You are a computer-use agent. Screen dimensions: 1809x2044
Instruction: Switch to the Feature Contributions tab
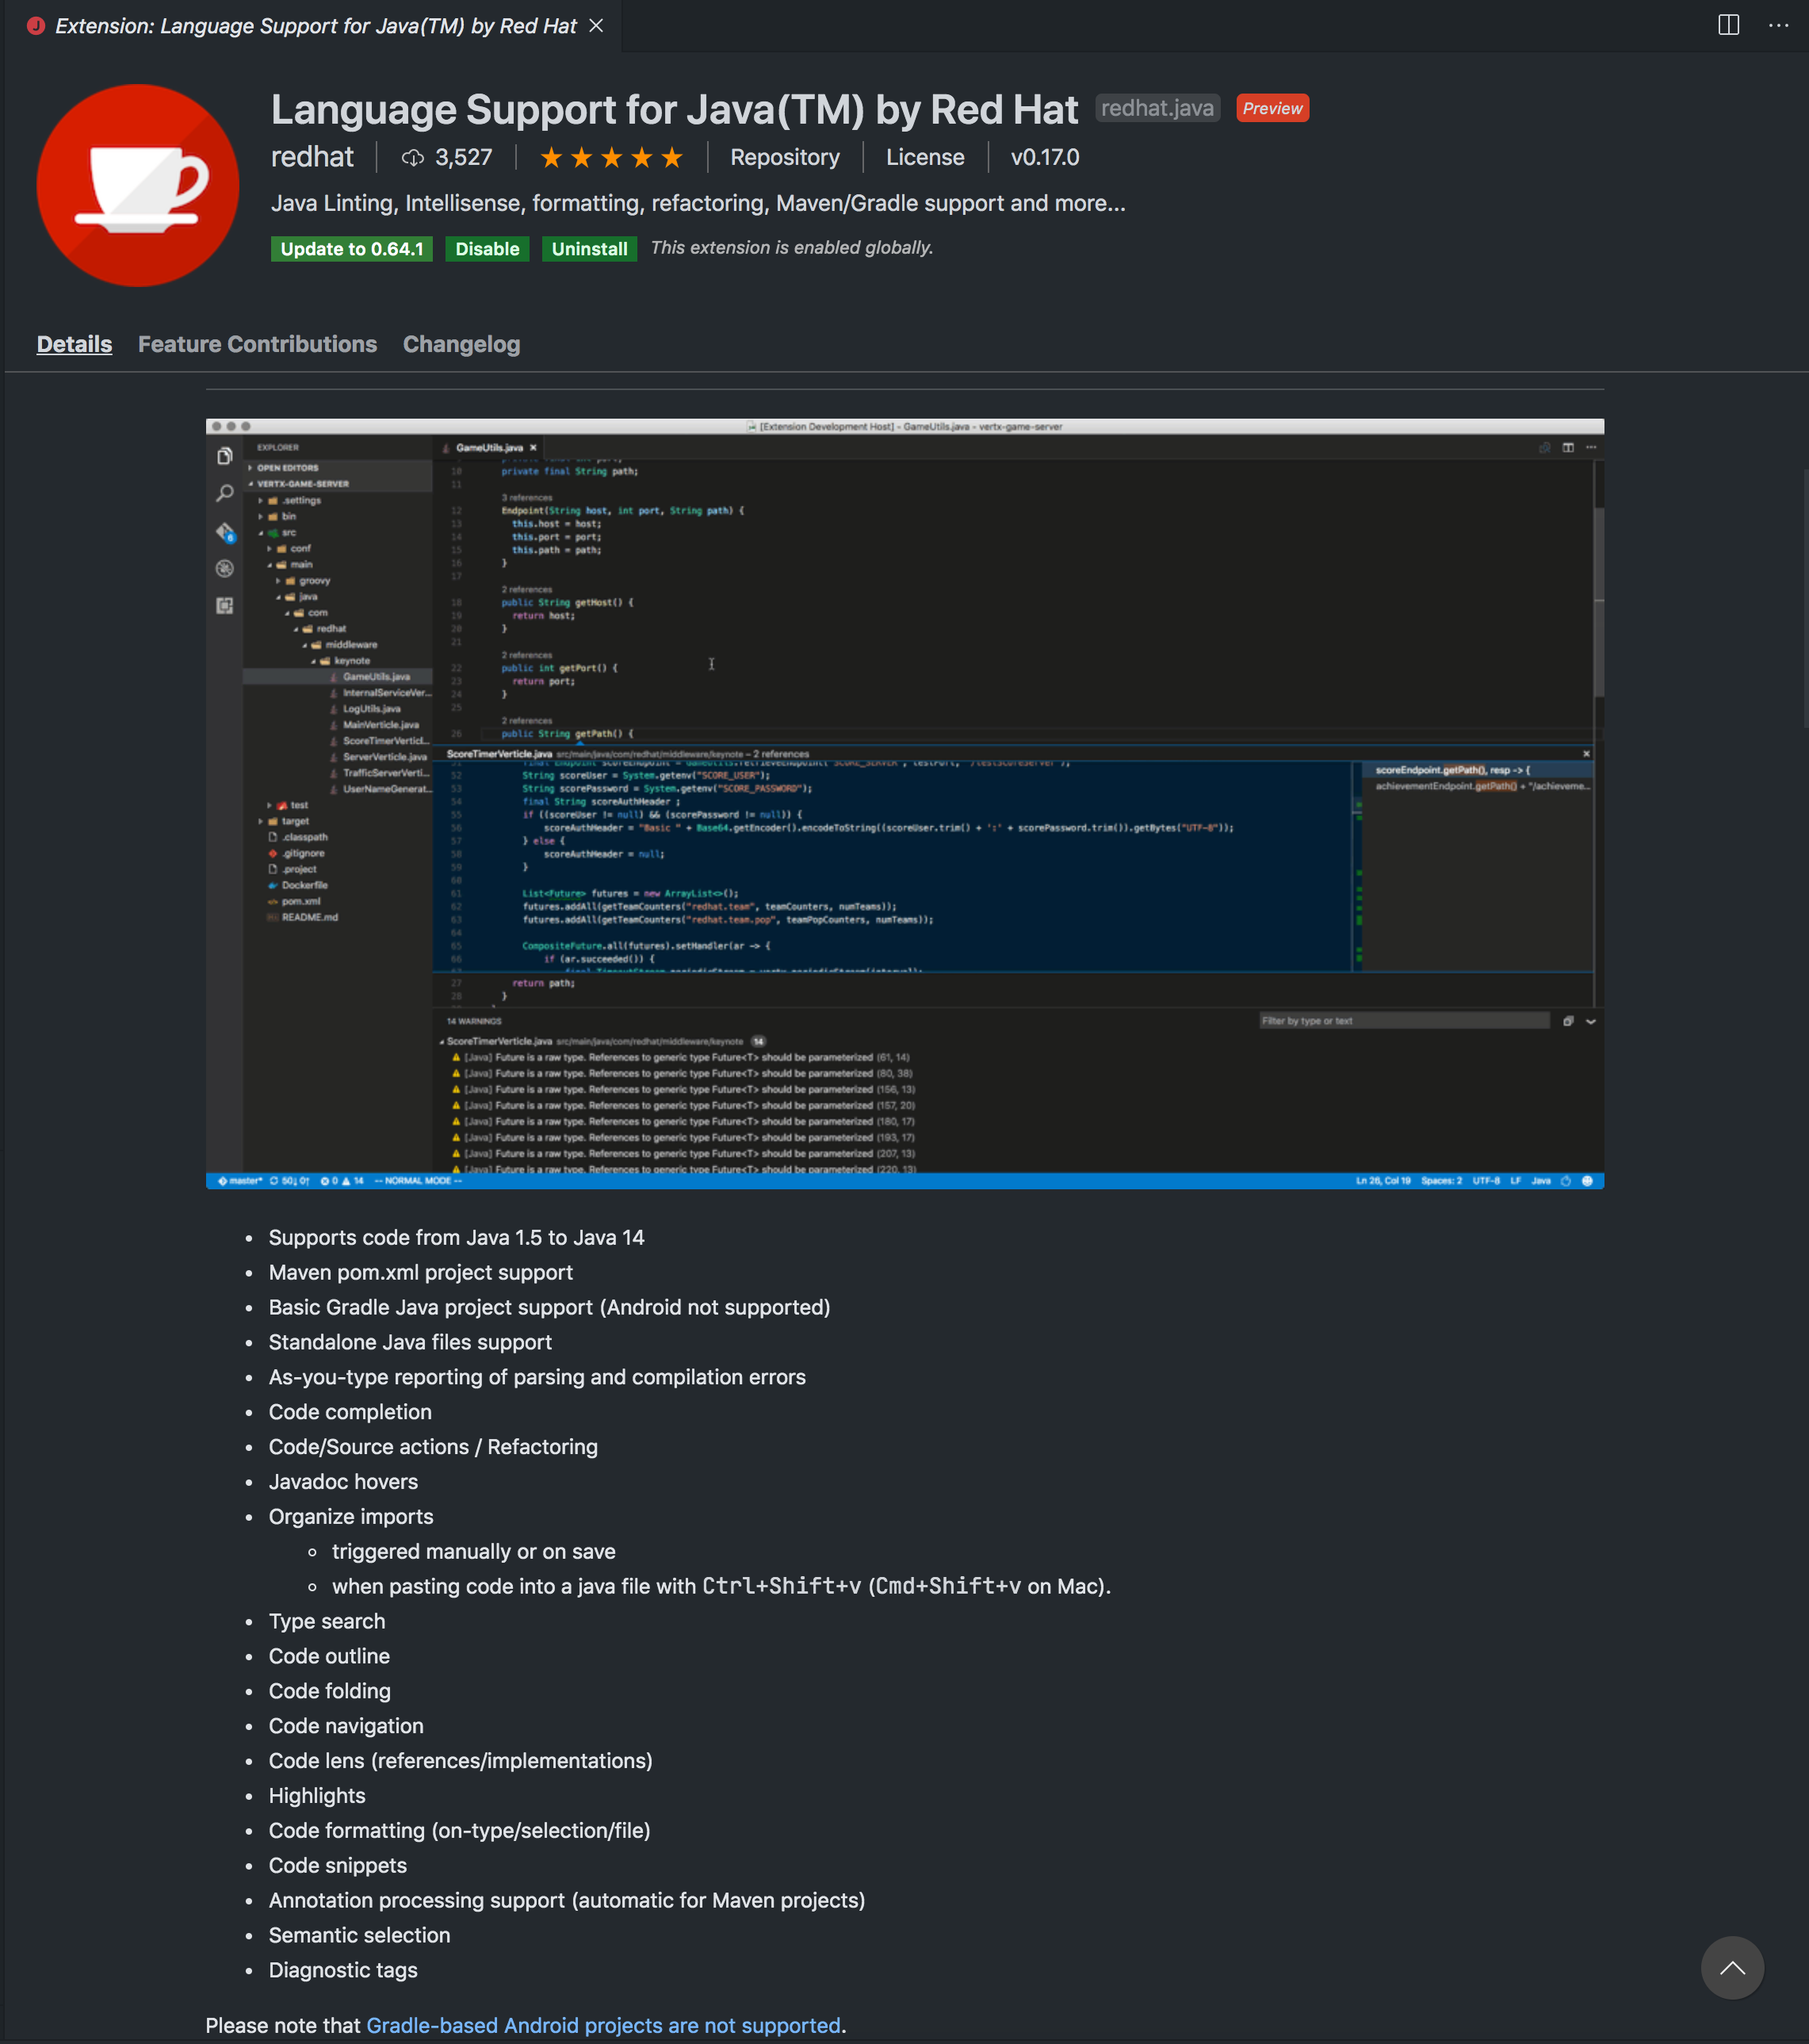(x=257, y=344)
